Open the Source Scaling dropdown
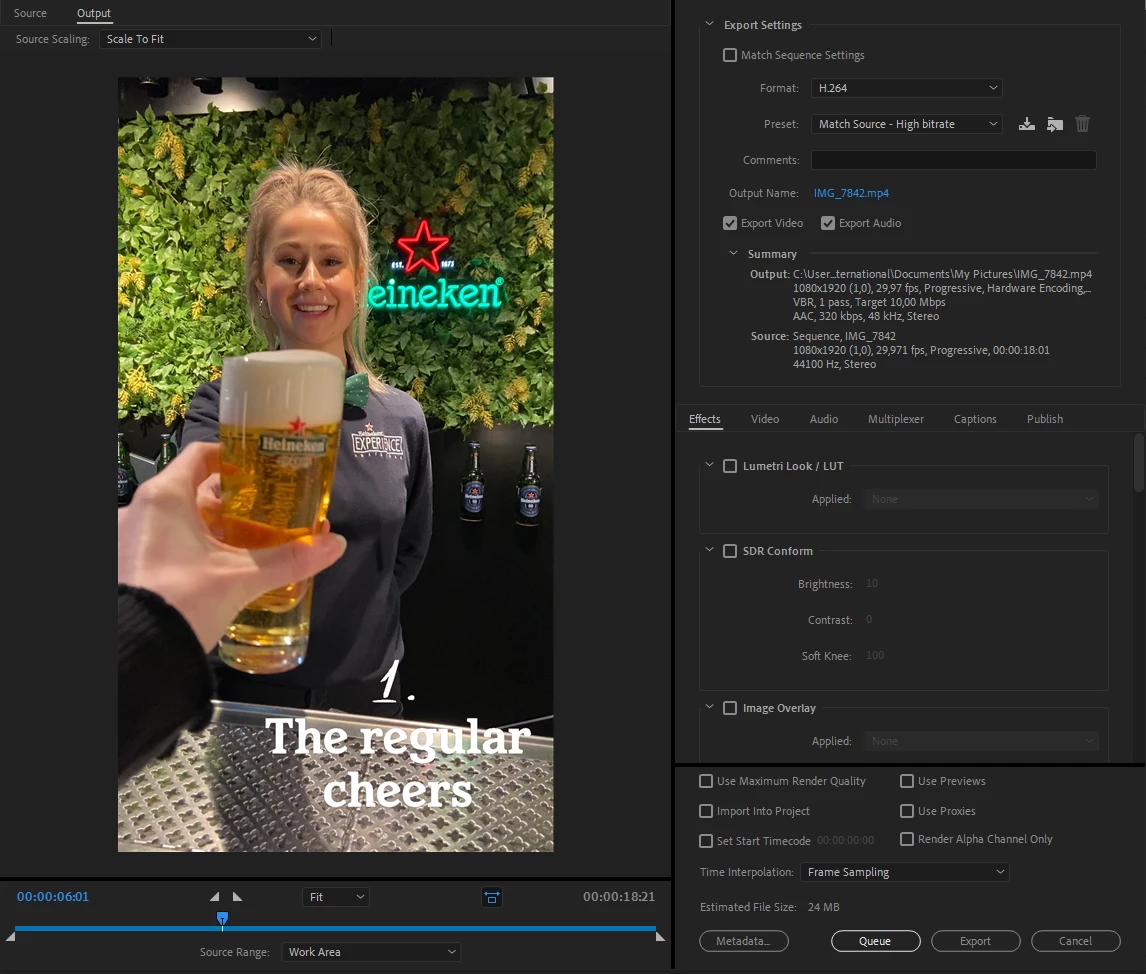This screenshot has width=1146, height=974. point(210,39)
